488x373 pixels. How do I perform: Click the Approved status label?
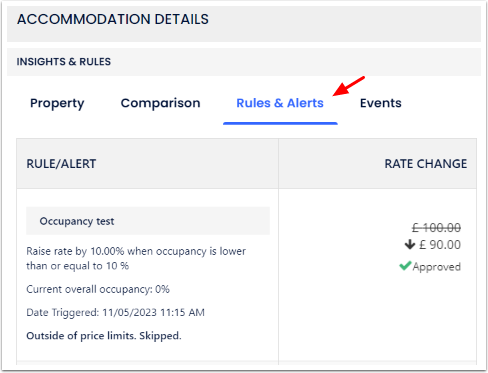click(437, 267)
